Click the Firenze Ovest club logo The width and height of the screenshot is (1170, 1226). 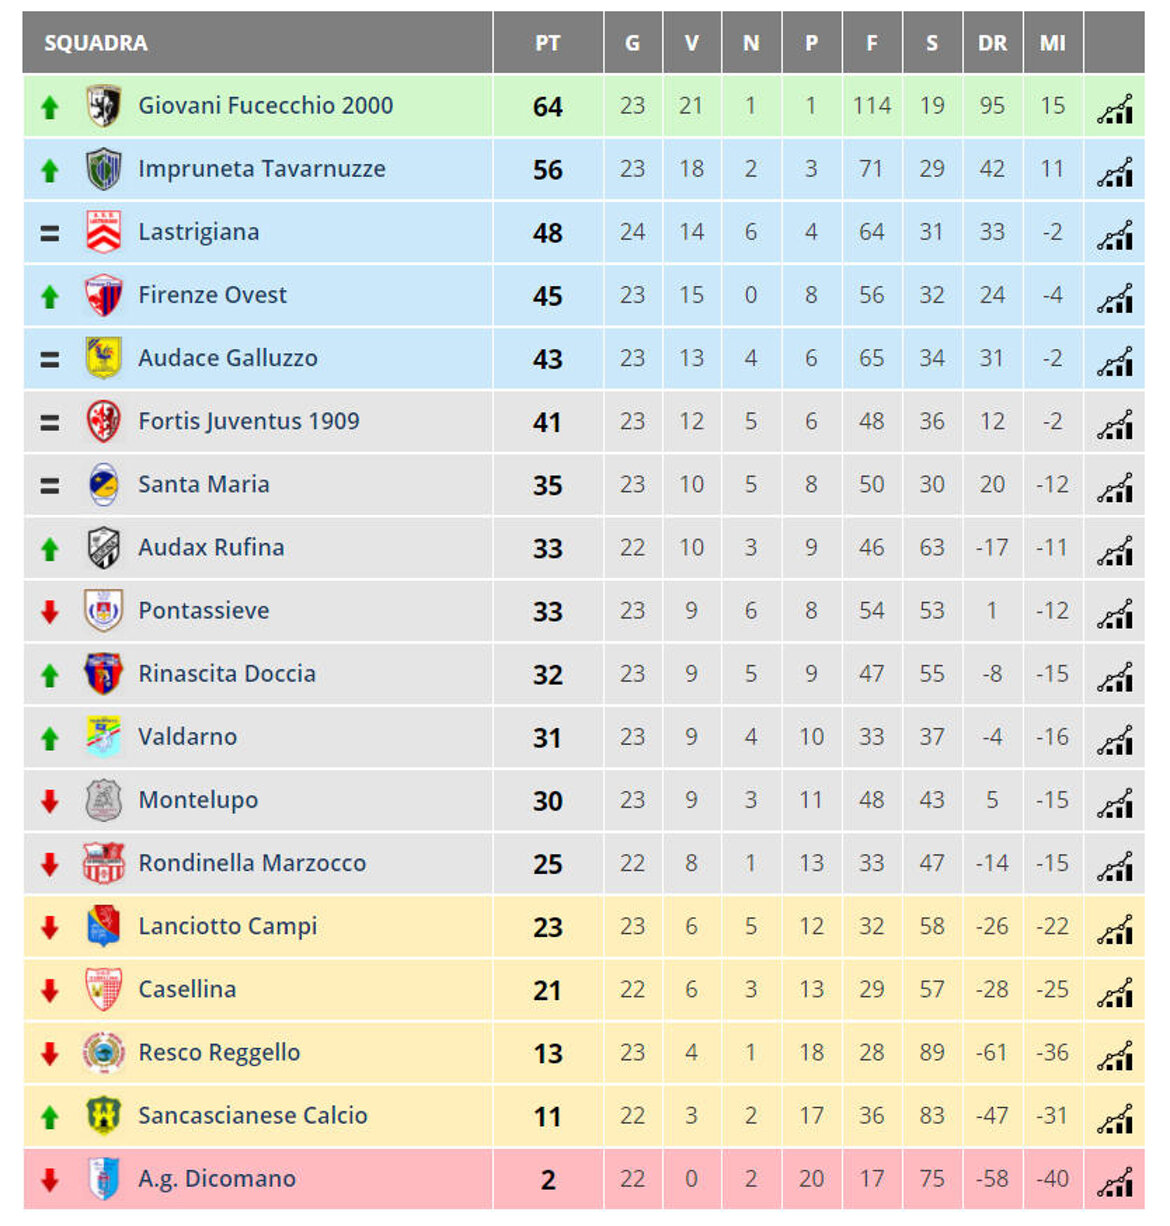click(100, 294)
